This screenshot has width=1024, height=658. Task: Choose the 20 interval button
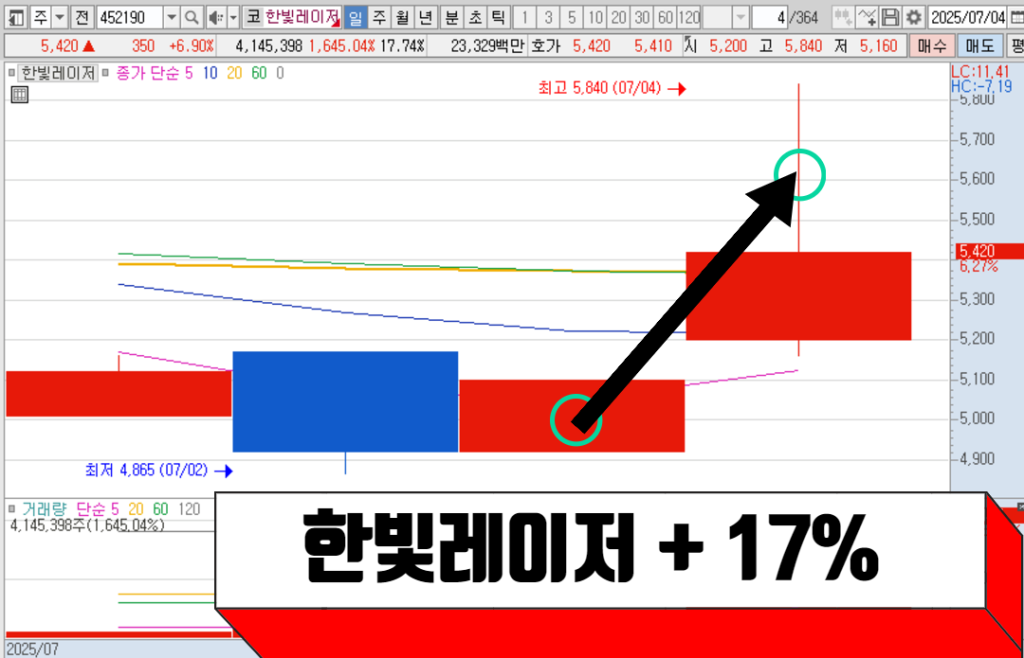(619, 17)
